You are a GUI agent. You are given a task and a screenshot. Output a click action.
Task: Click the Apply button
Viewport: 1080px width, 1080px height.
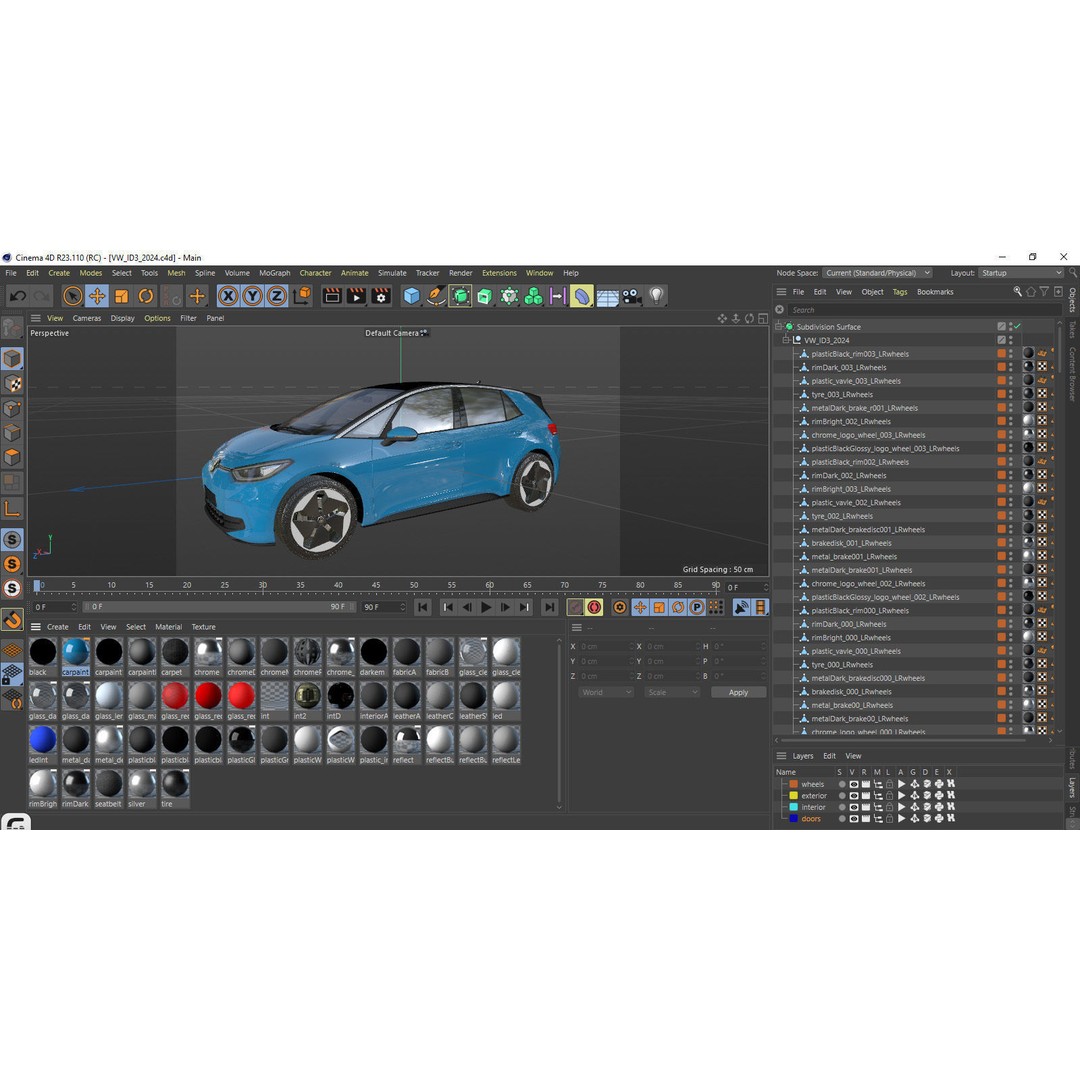738,692
